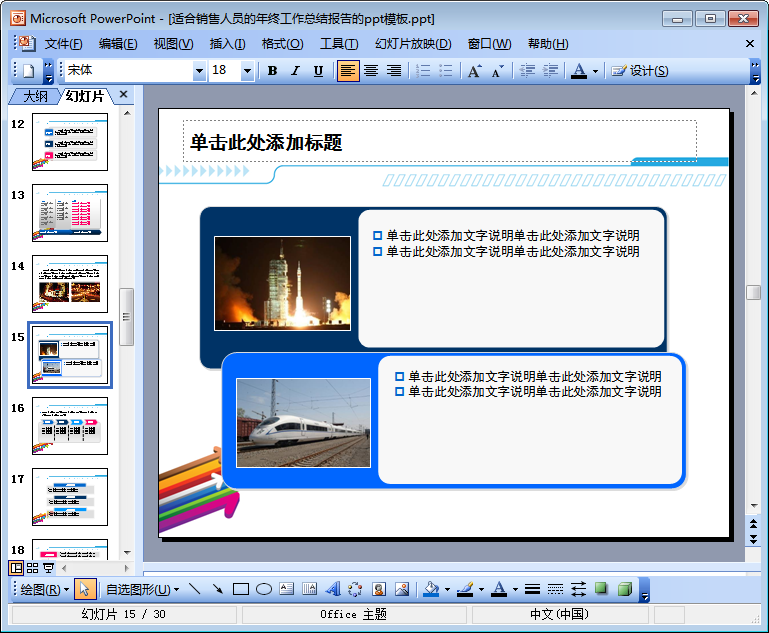This screenshot has height=633, width=769.
Task: Toggle bulleted list formatting
Action: click(x=445, y=71)
